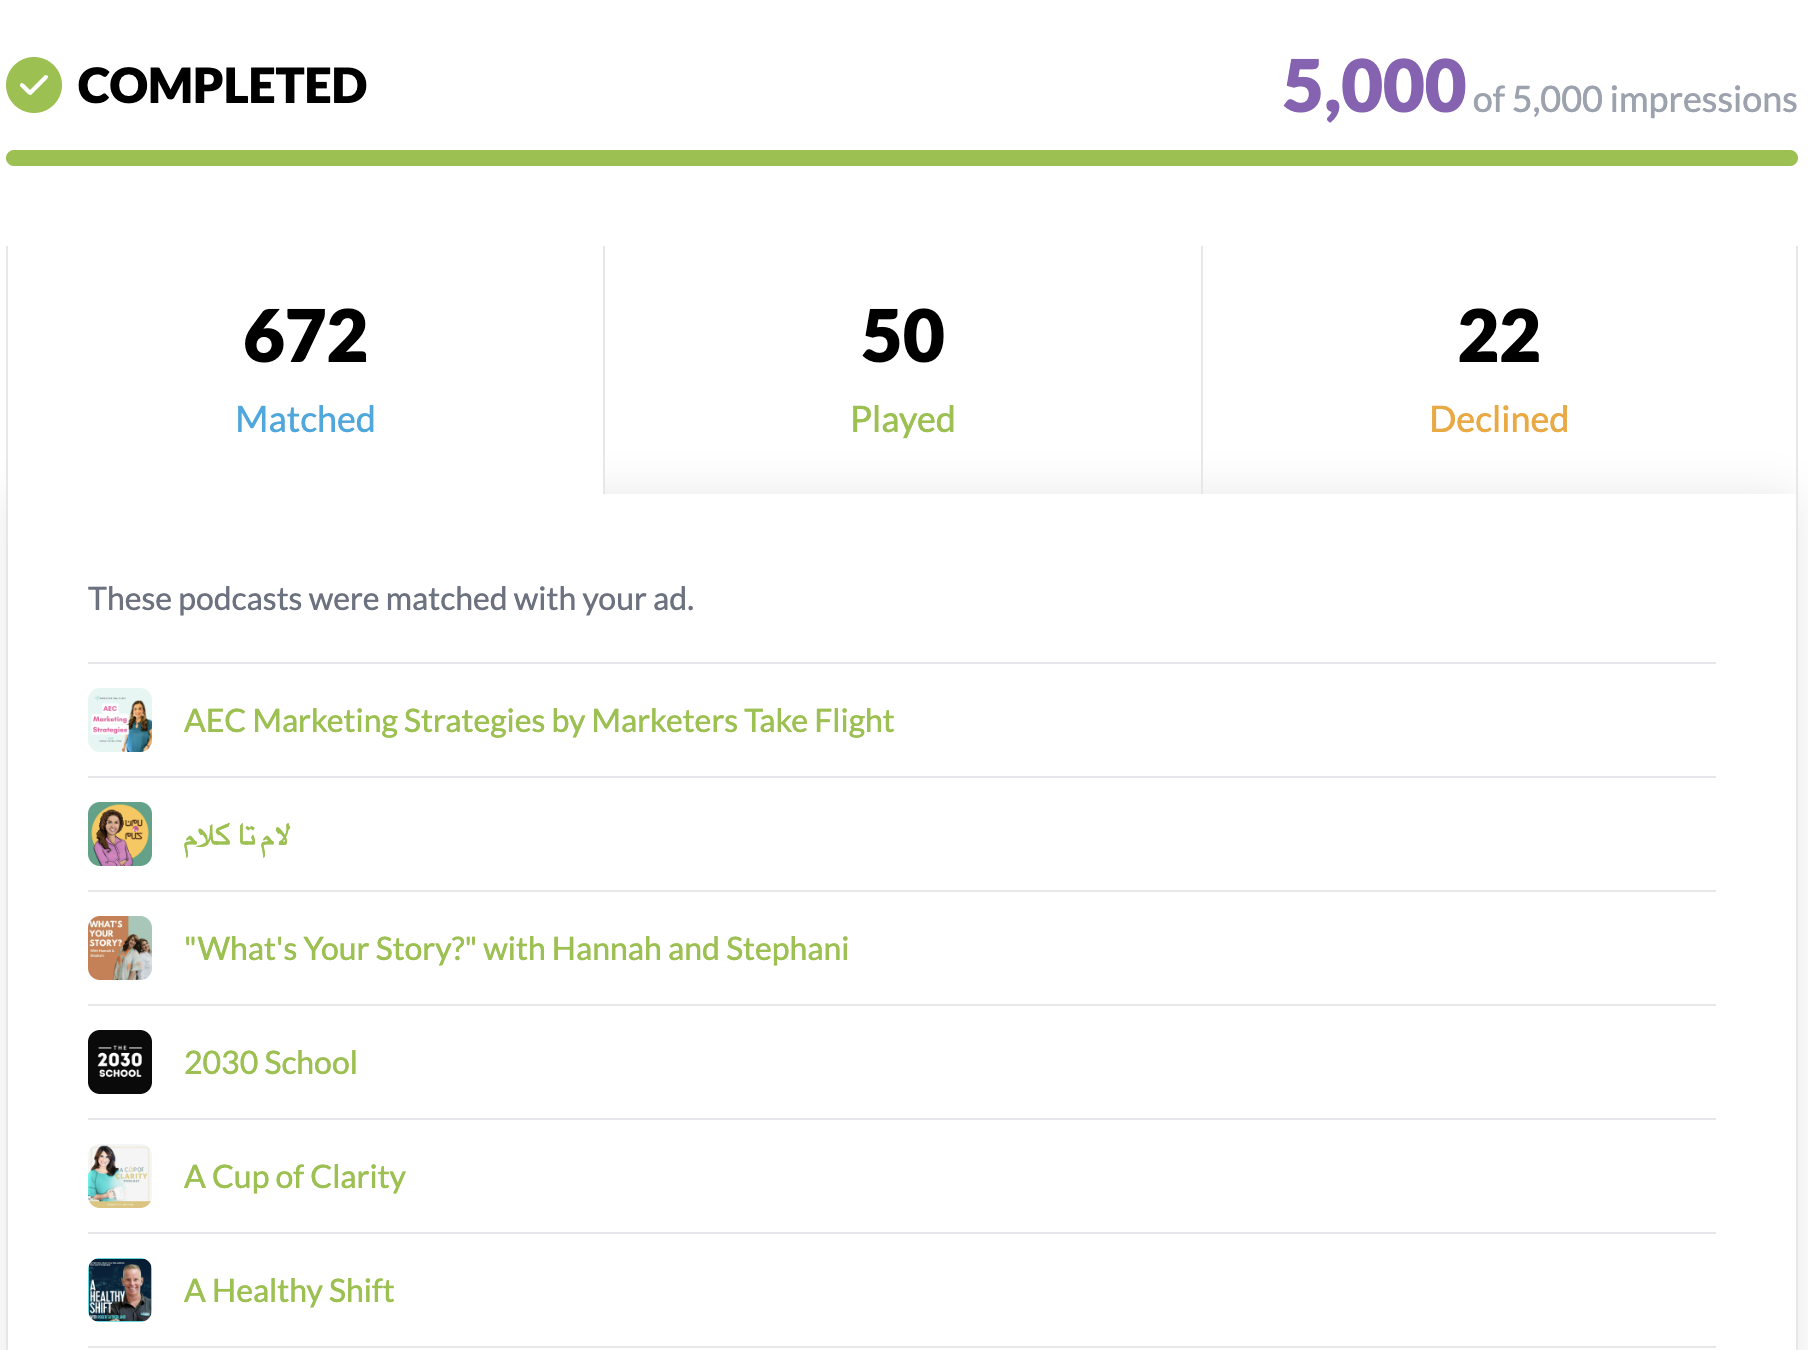1808x1350 pixels.
Task: Click the 2030 School podcast artwork
Action: click(x=119, y=1062)
